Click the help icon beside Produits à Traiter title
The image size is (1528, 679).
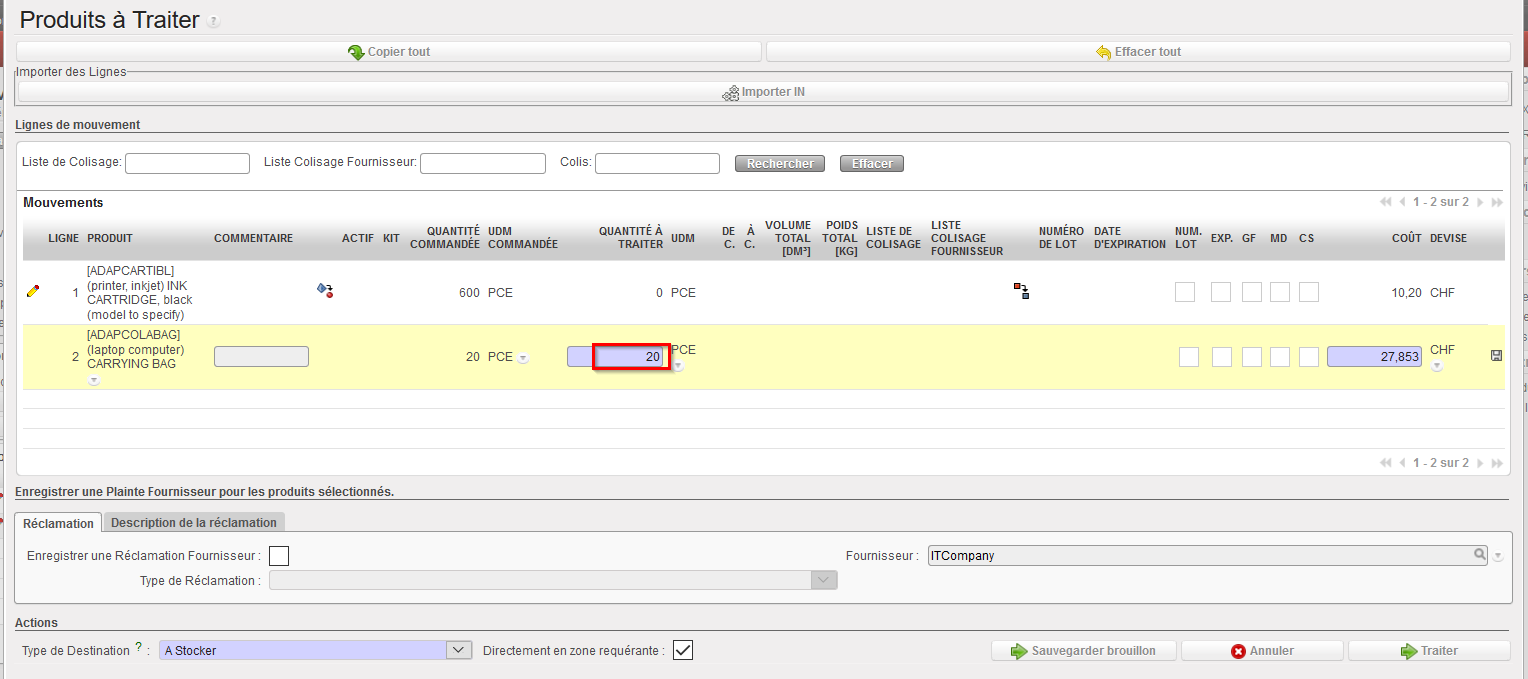pos(213,21)
